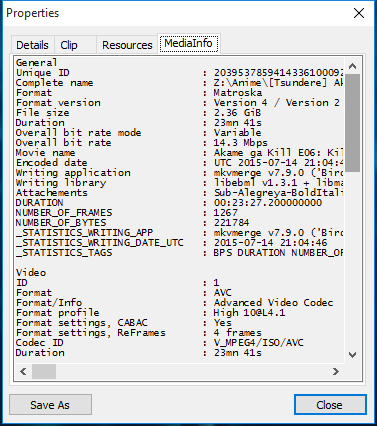The height and width of the screenshot is (426, 377).
Task: Click the 'Complete name' label
Action: [54, 83]
